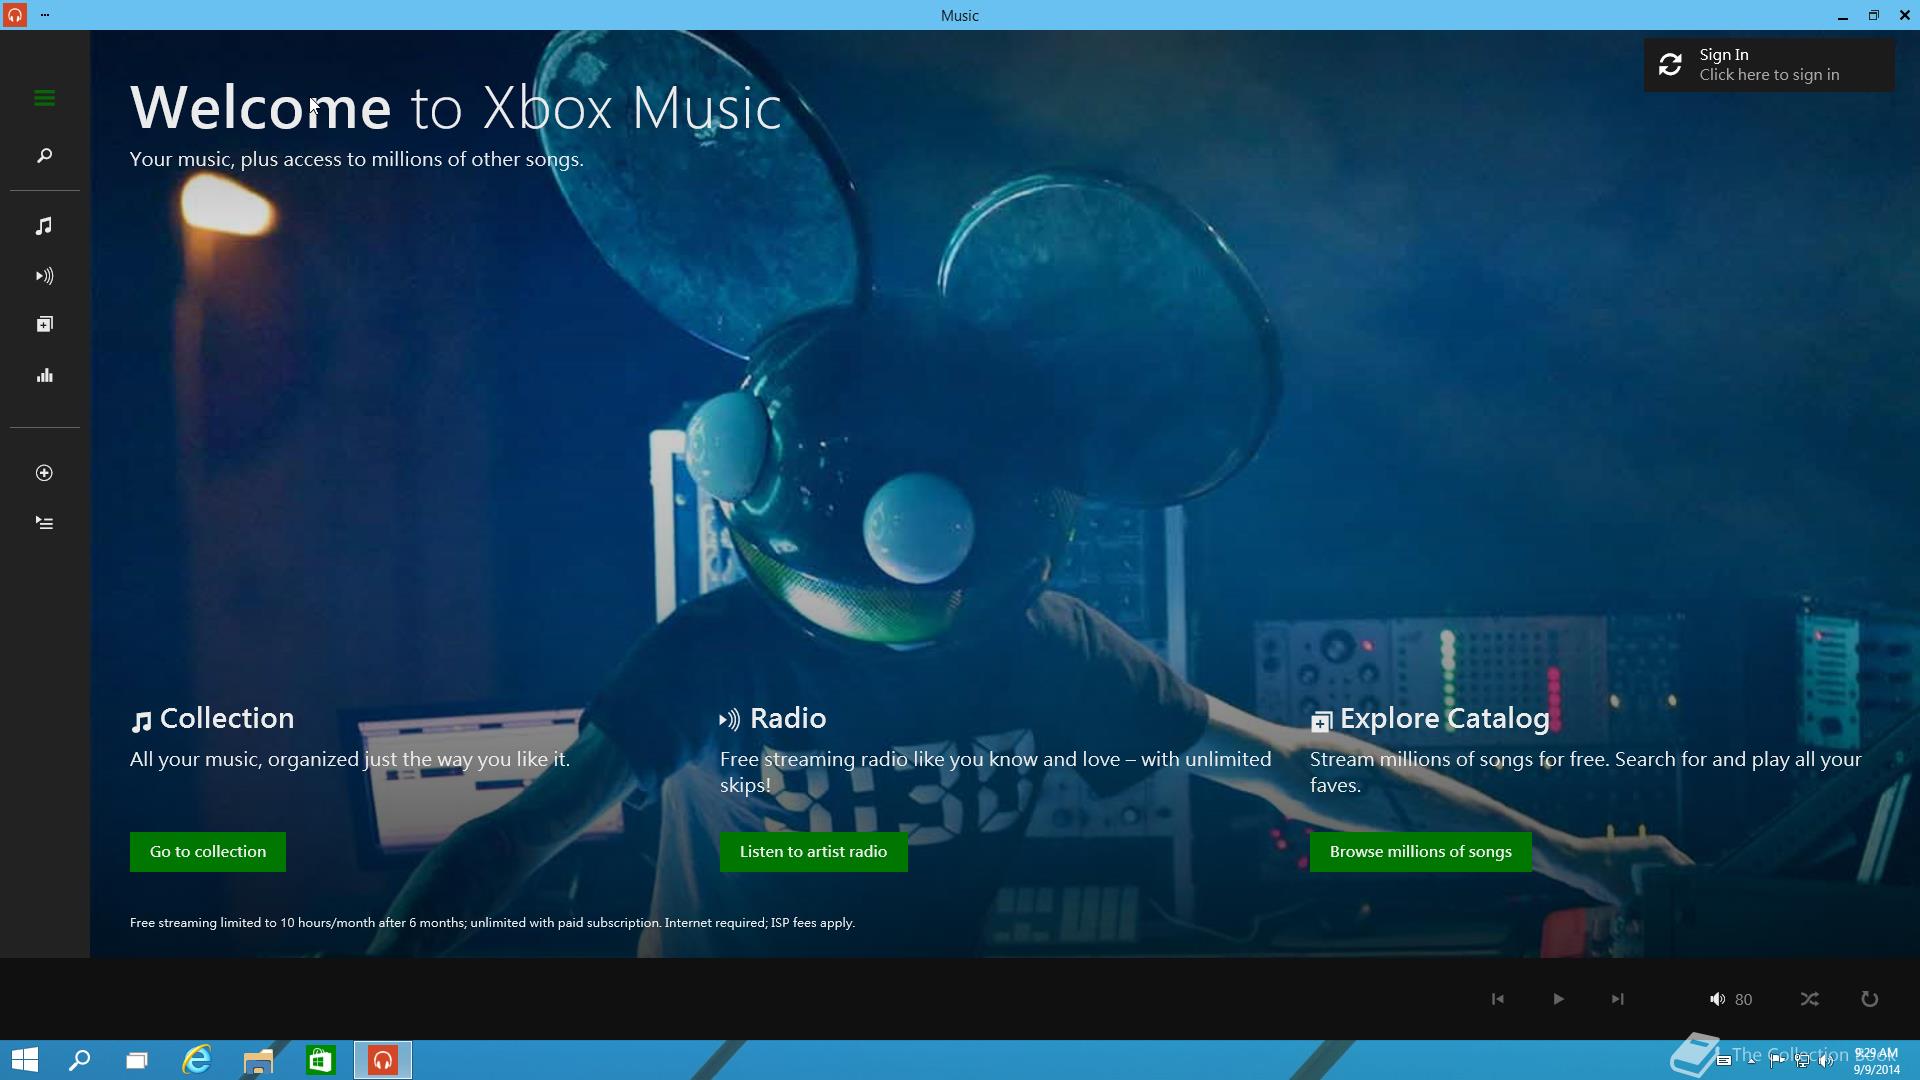
Task: Open File Explorer from taskbar
Action: coord(258,1060)
